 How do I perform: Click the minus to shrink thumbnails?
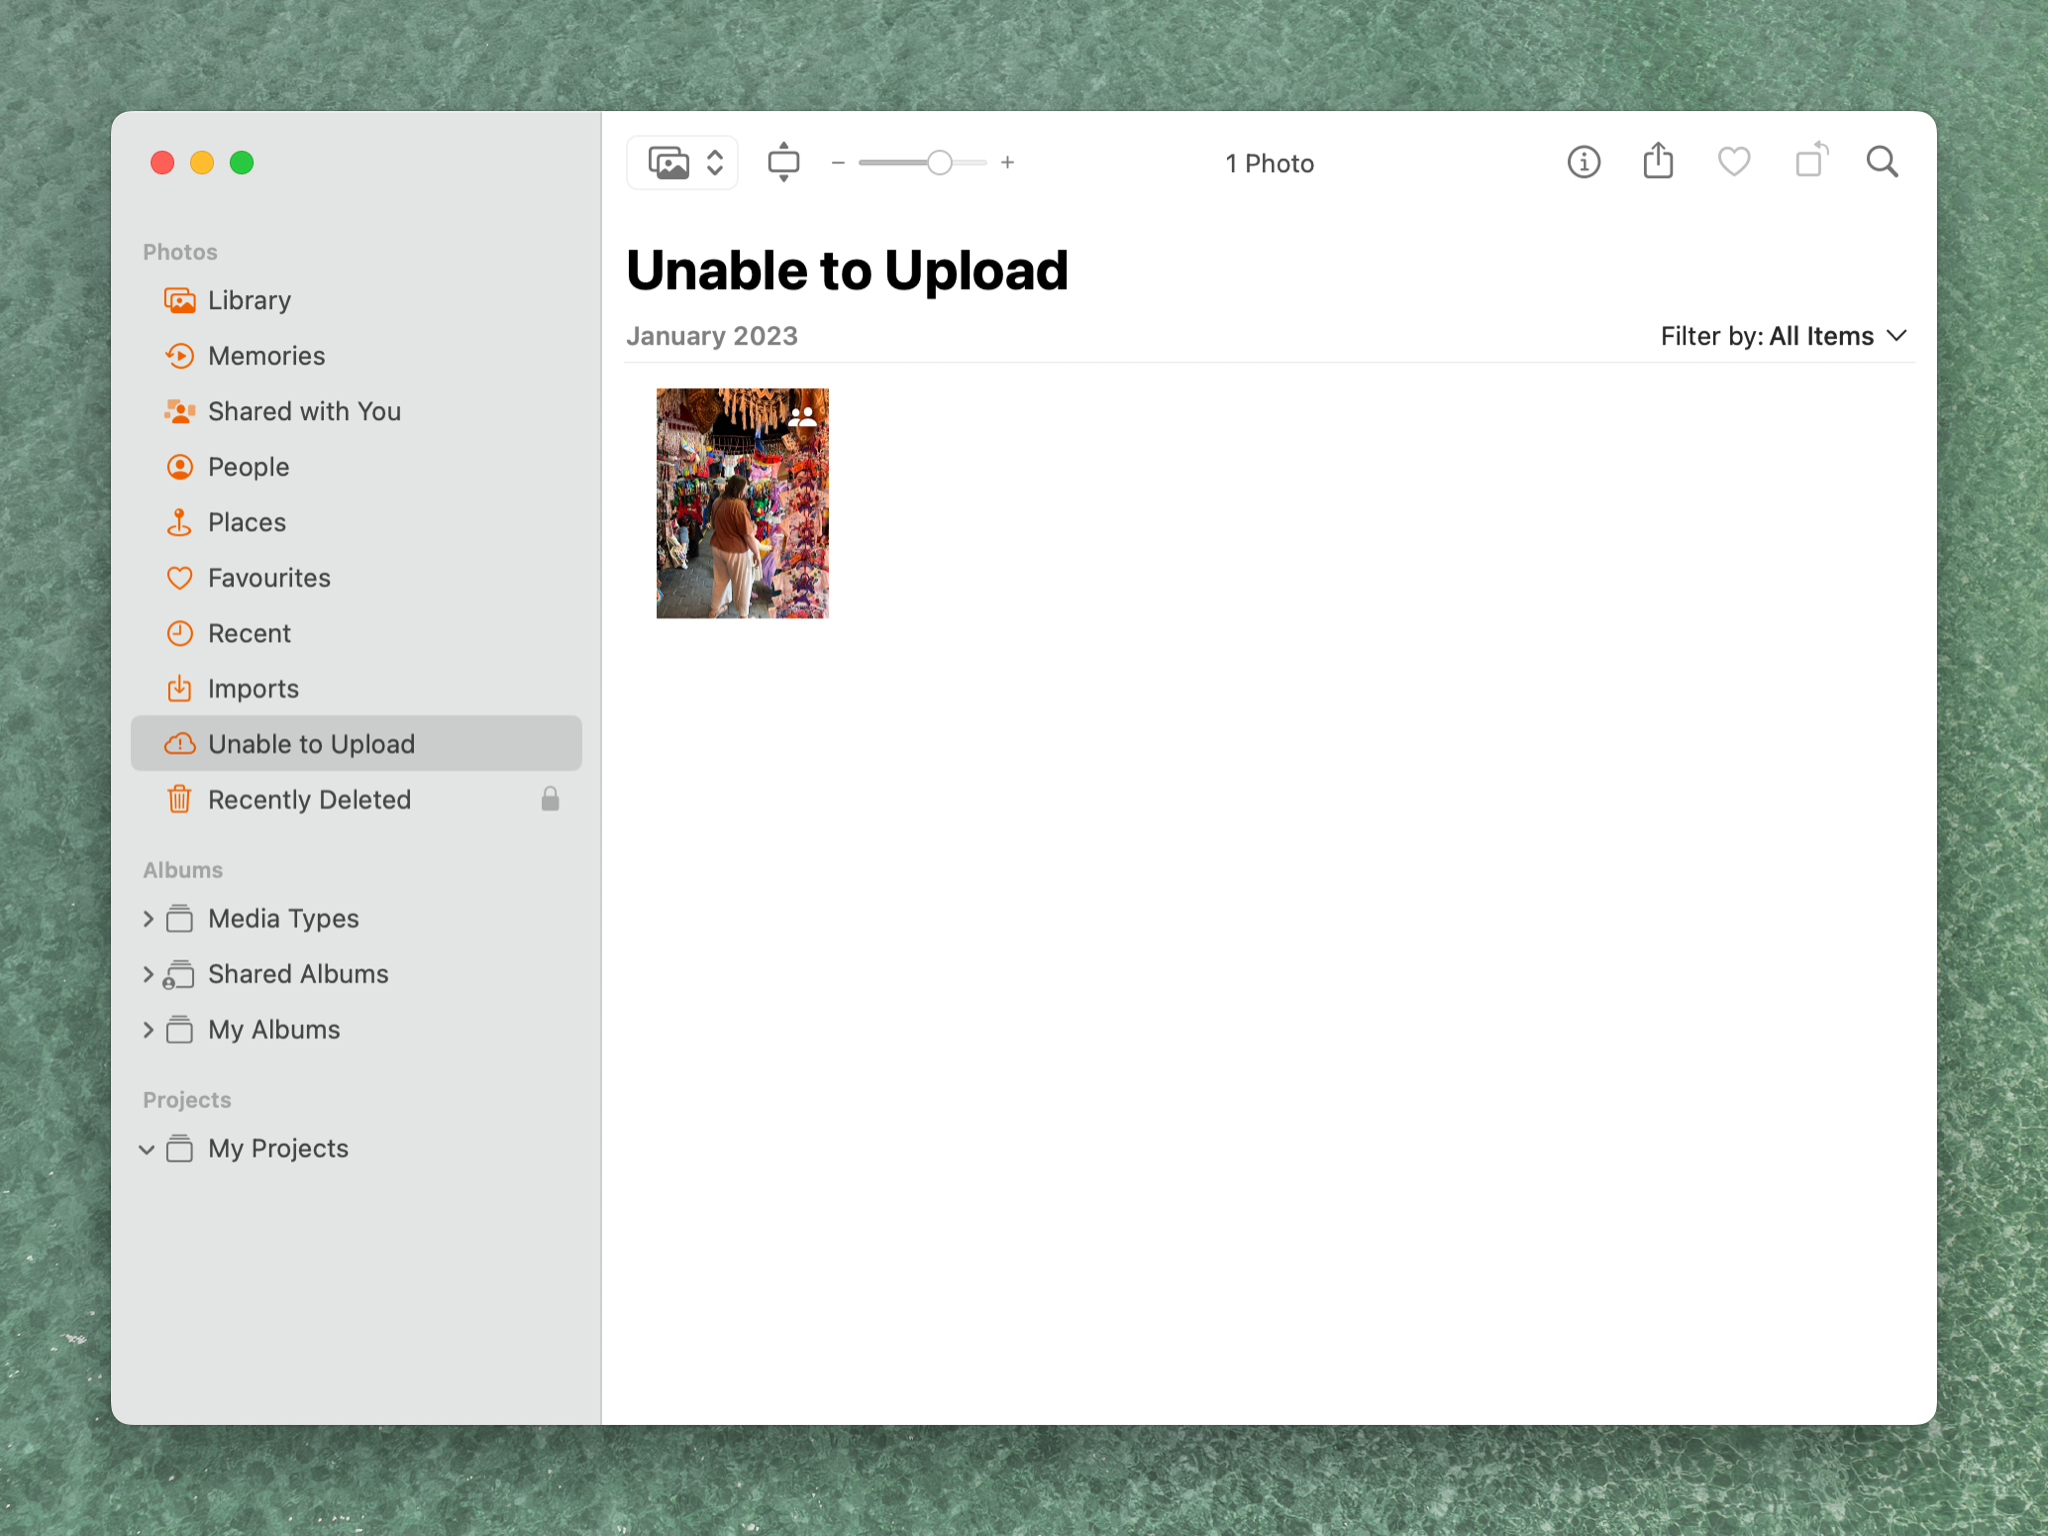coord(838,162)
